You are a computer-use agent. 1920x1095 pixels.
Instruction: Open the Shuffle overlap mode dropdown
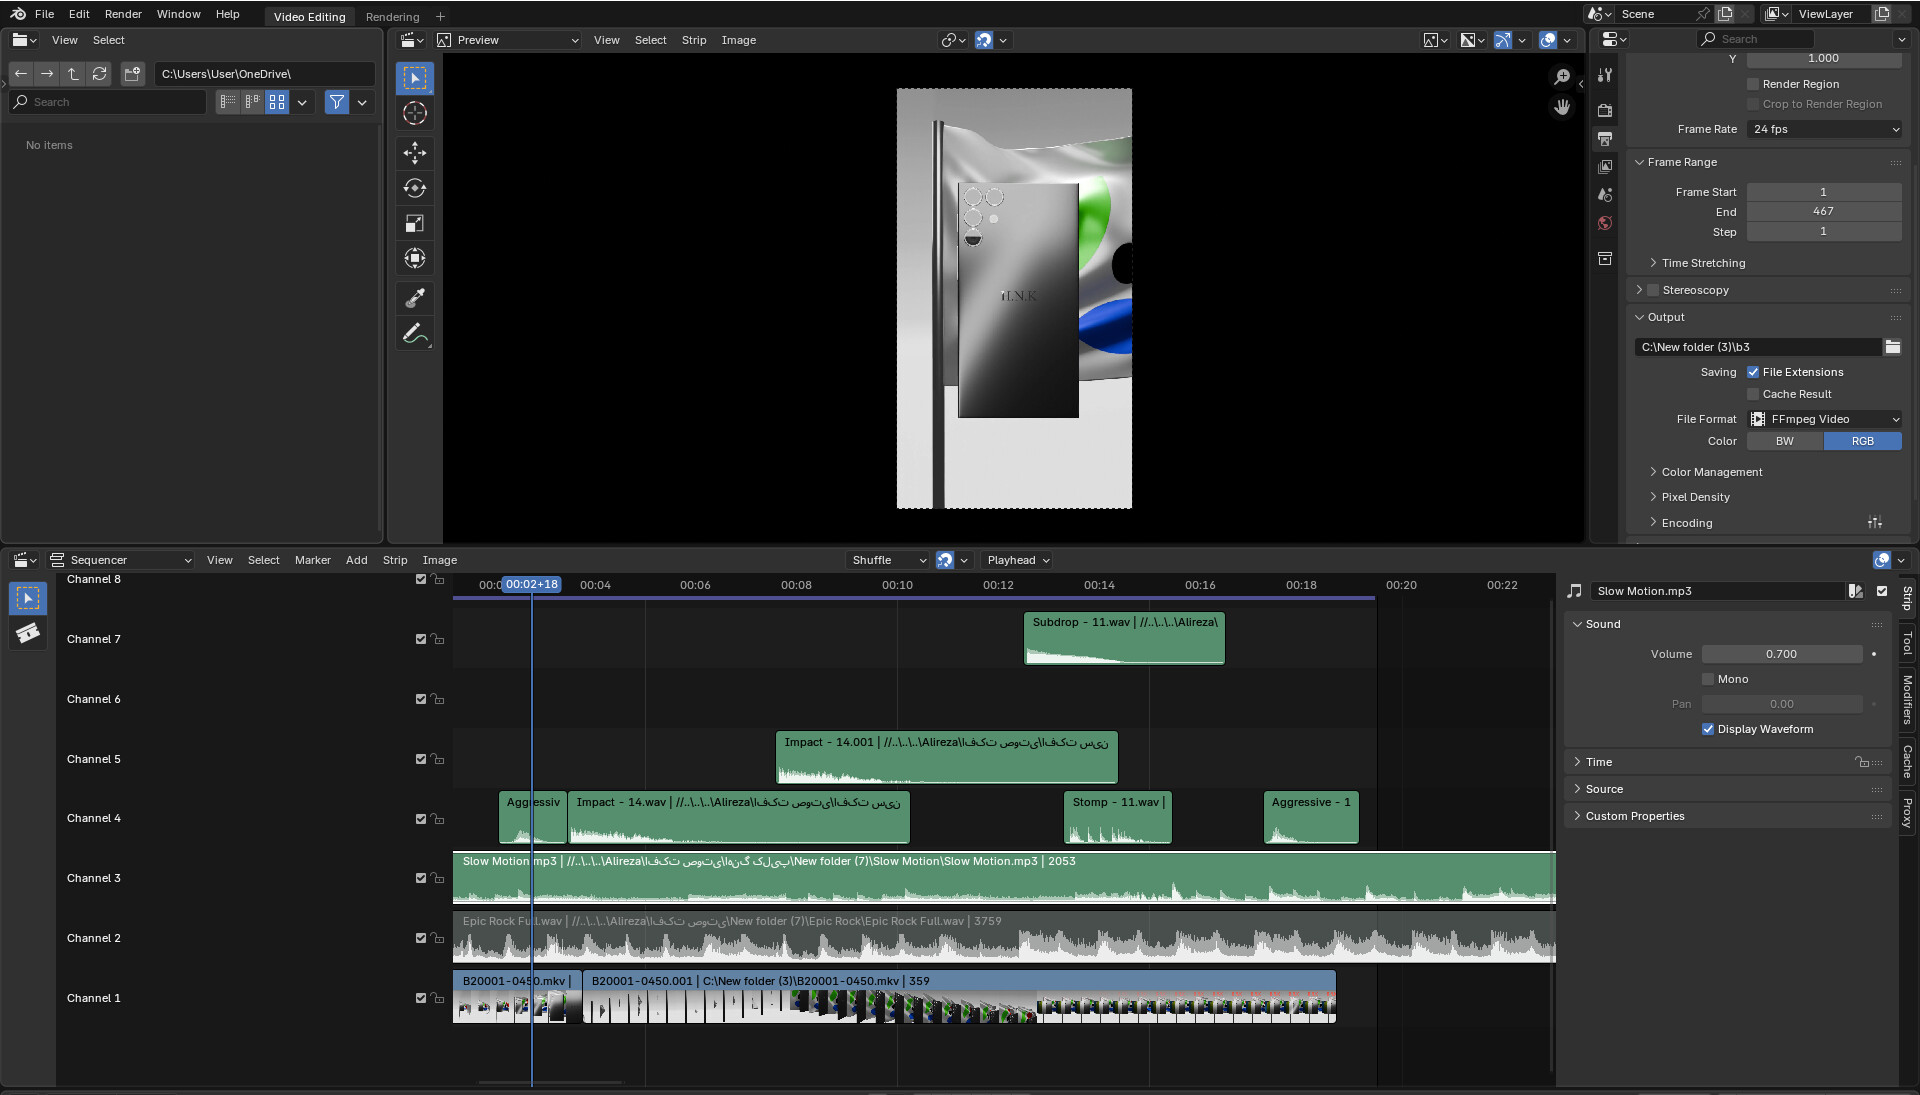(x=888, y=560)
